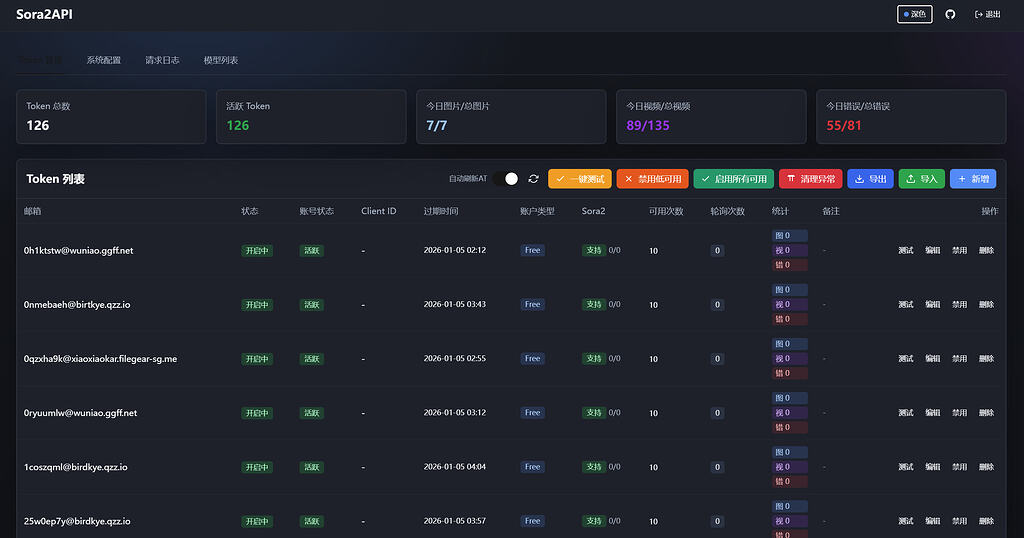This screenshot has width=1024, height=538.
Task: Click 删除 for 1coszqml@birdkye.qzz.io
Action: (x=986, y=467)
